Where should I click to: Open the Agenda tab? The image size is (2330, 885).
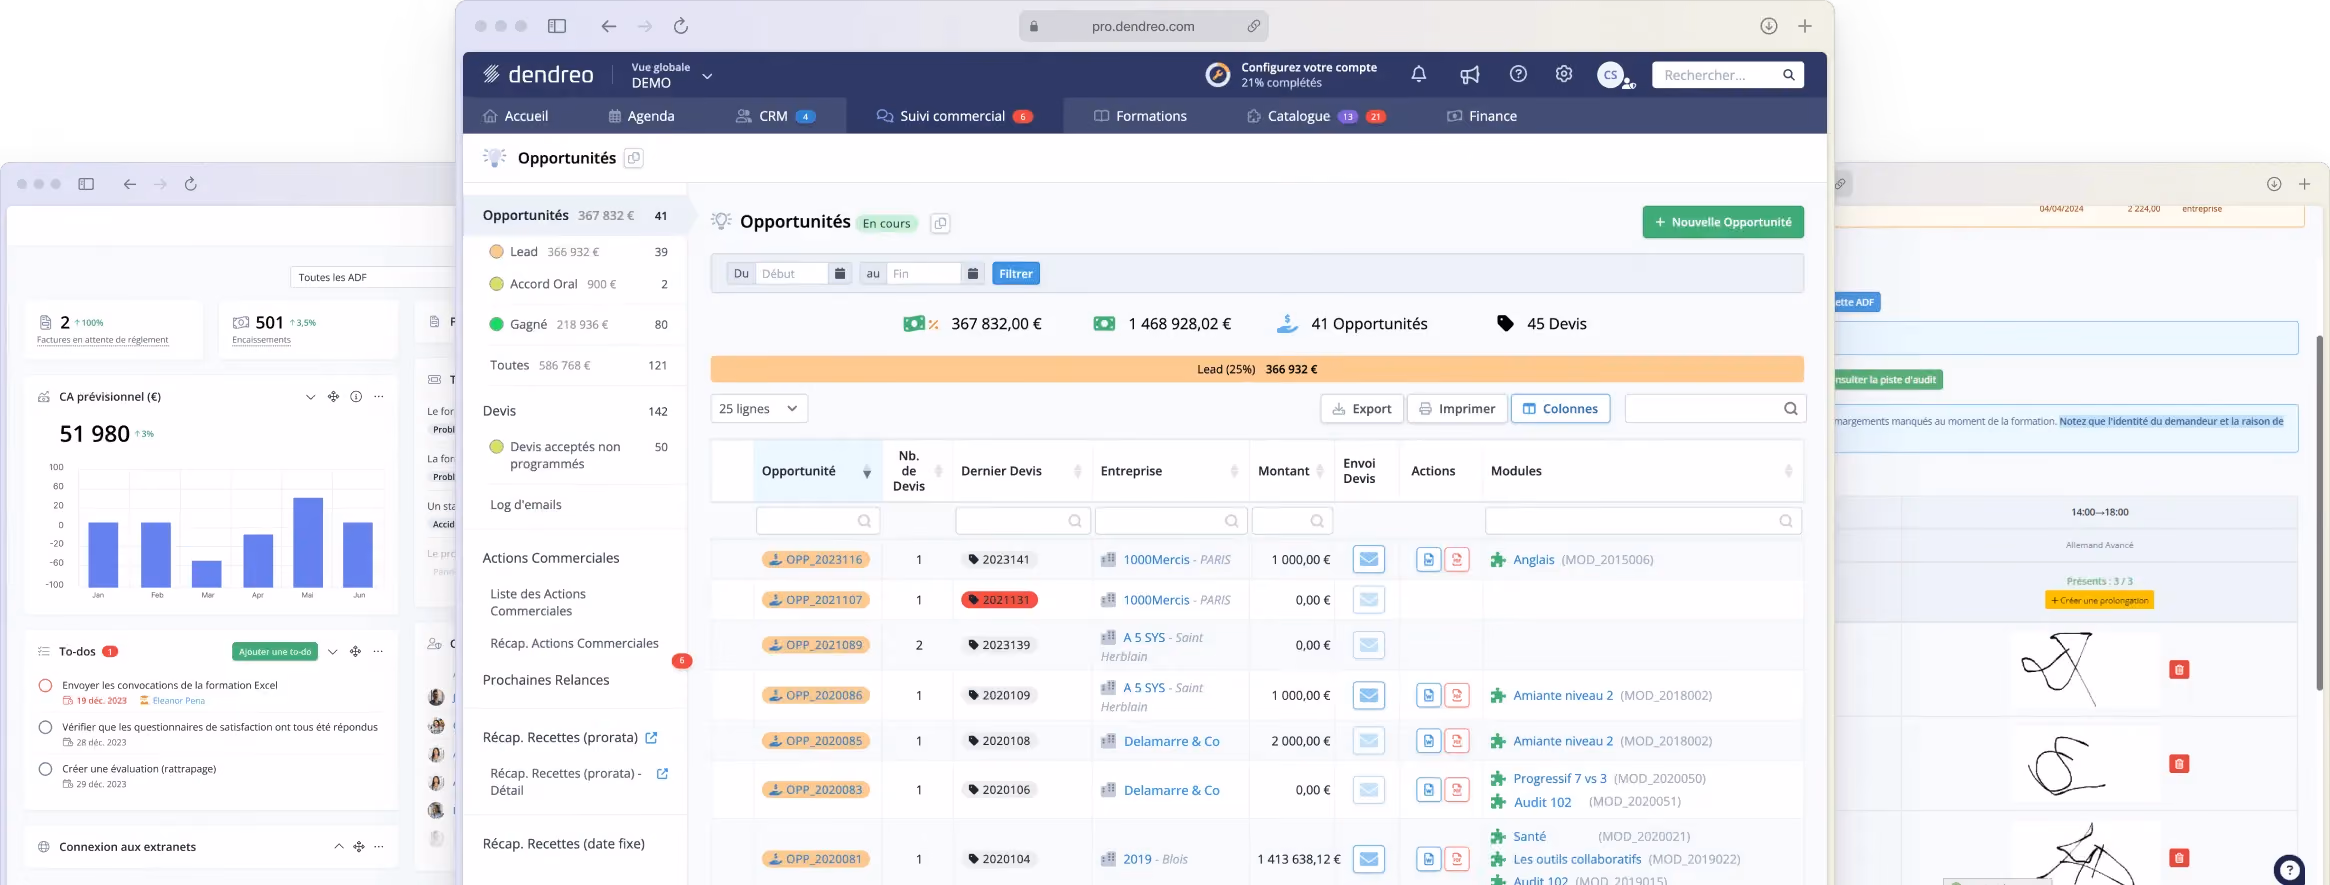tap(641, 116)
